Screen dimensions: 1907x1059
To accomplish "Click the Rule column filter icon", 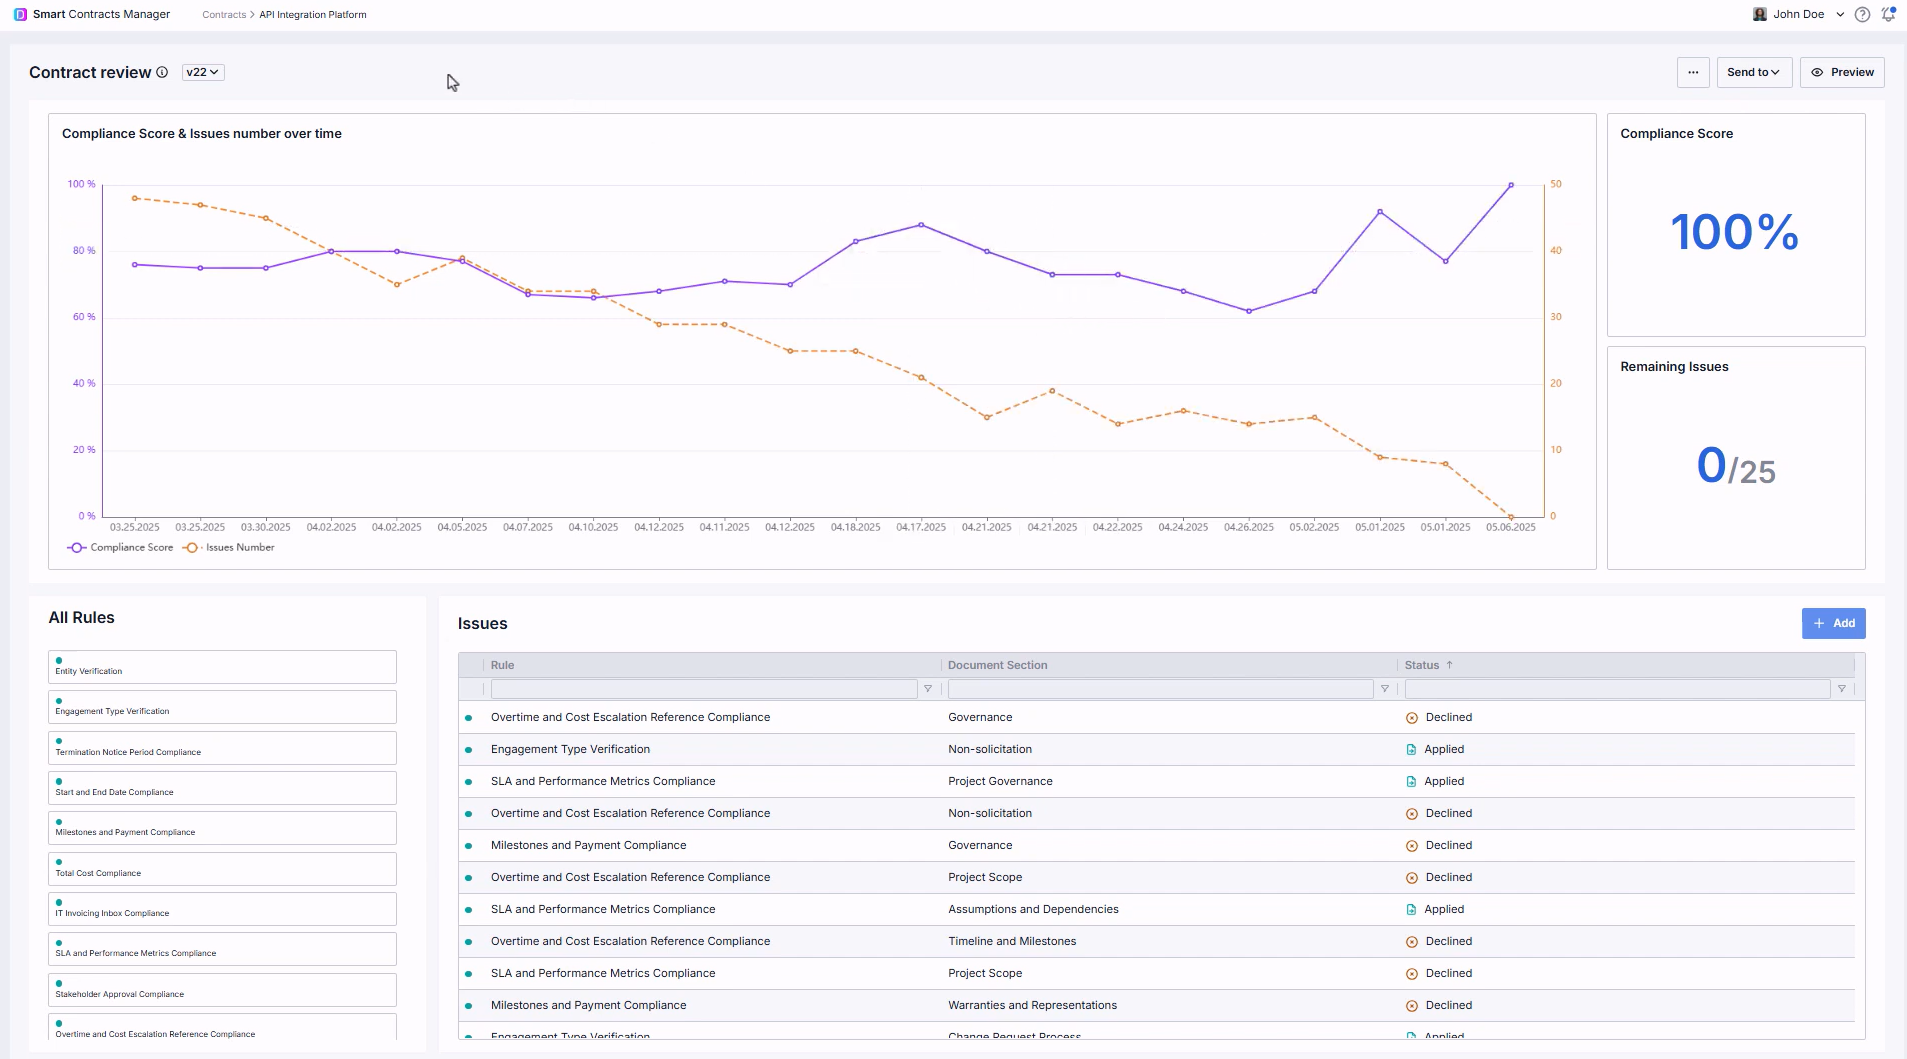I will coord(928,689).
